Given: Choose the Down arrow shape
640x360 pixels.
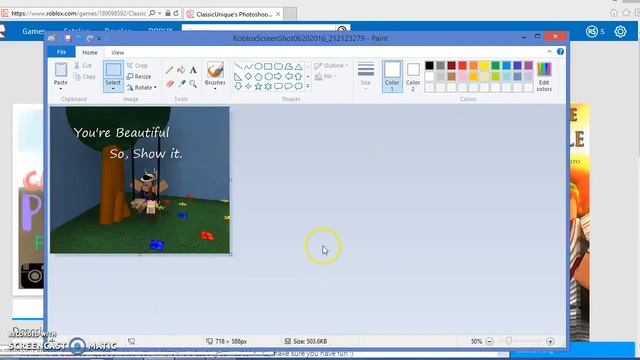Looking at the screenshot, I should (x=238, y=86).
